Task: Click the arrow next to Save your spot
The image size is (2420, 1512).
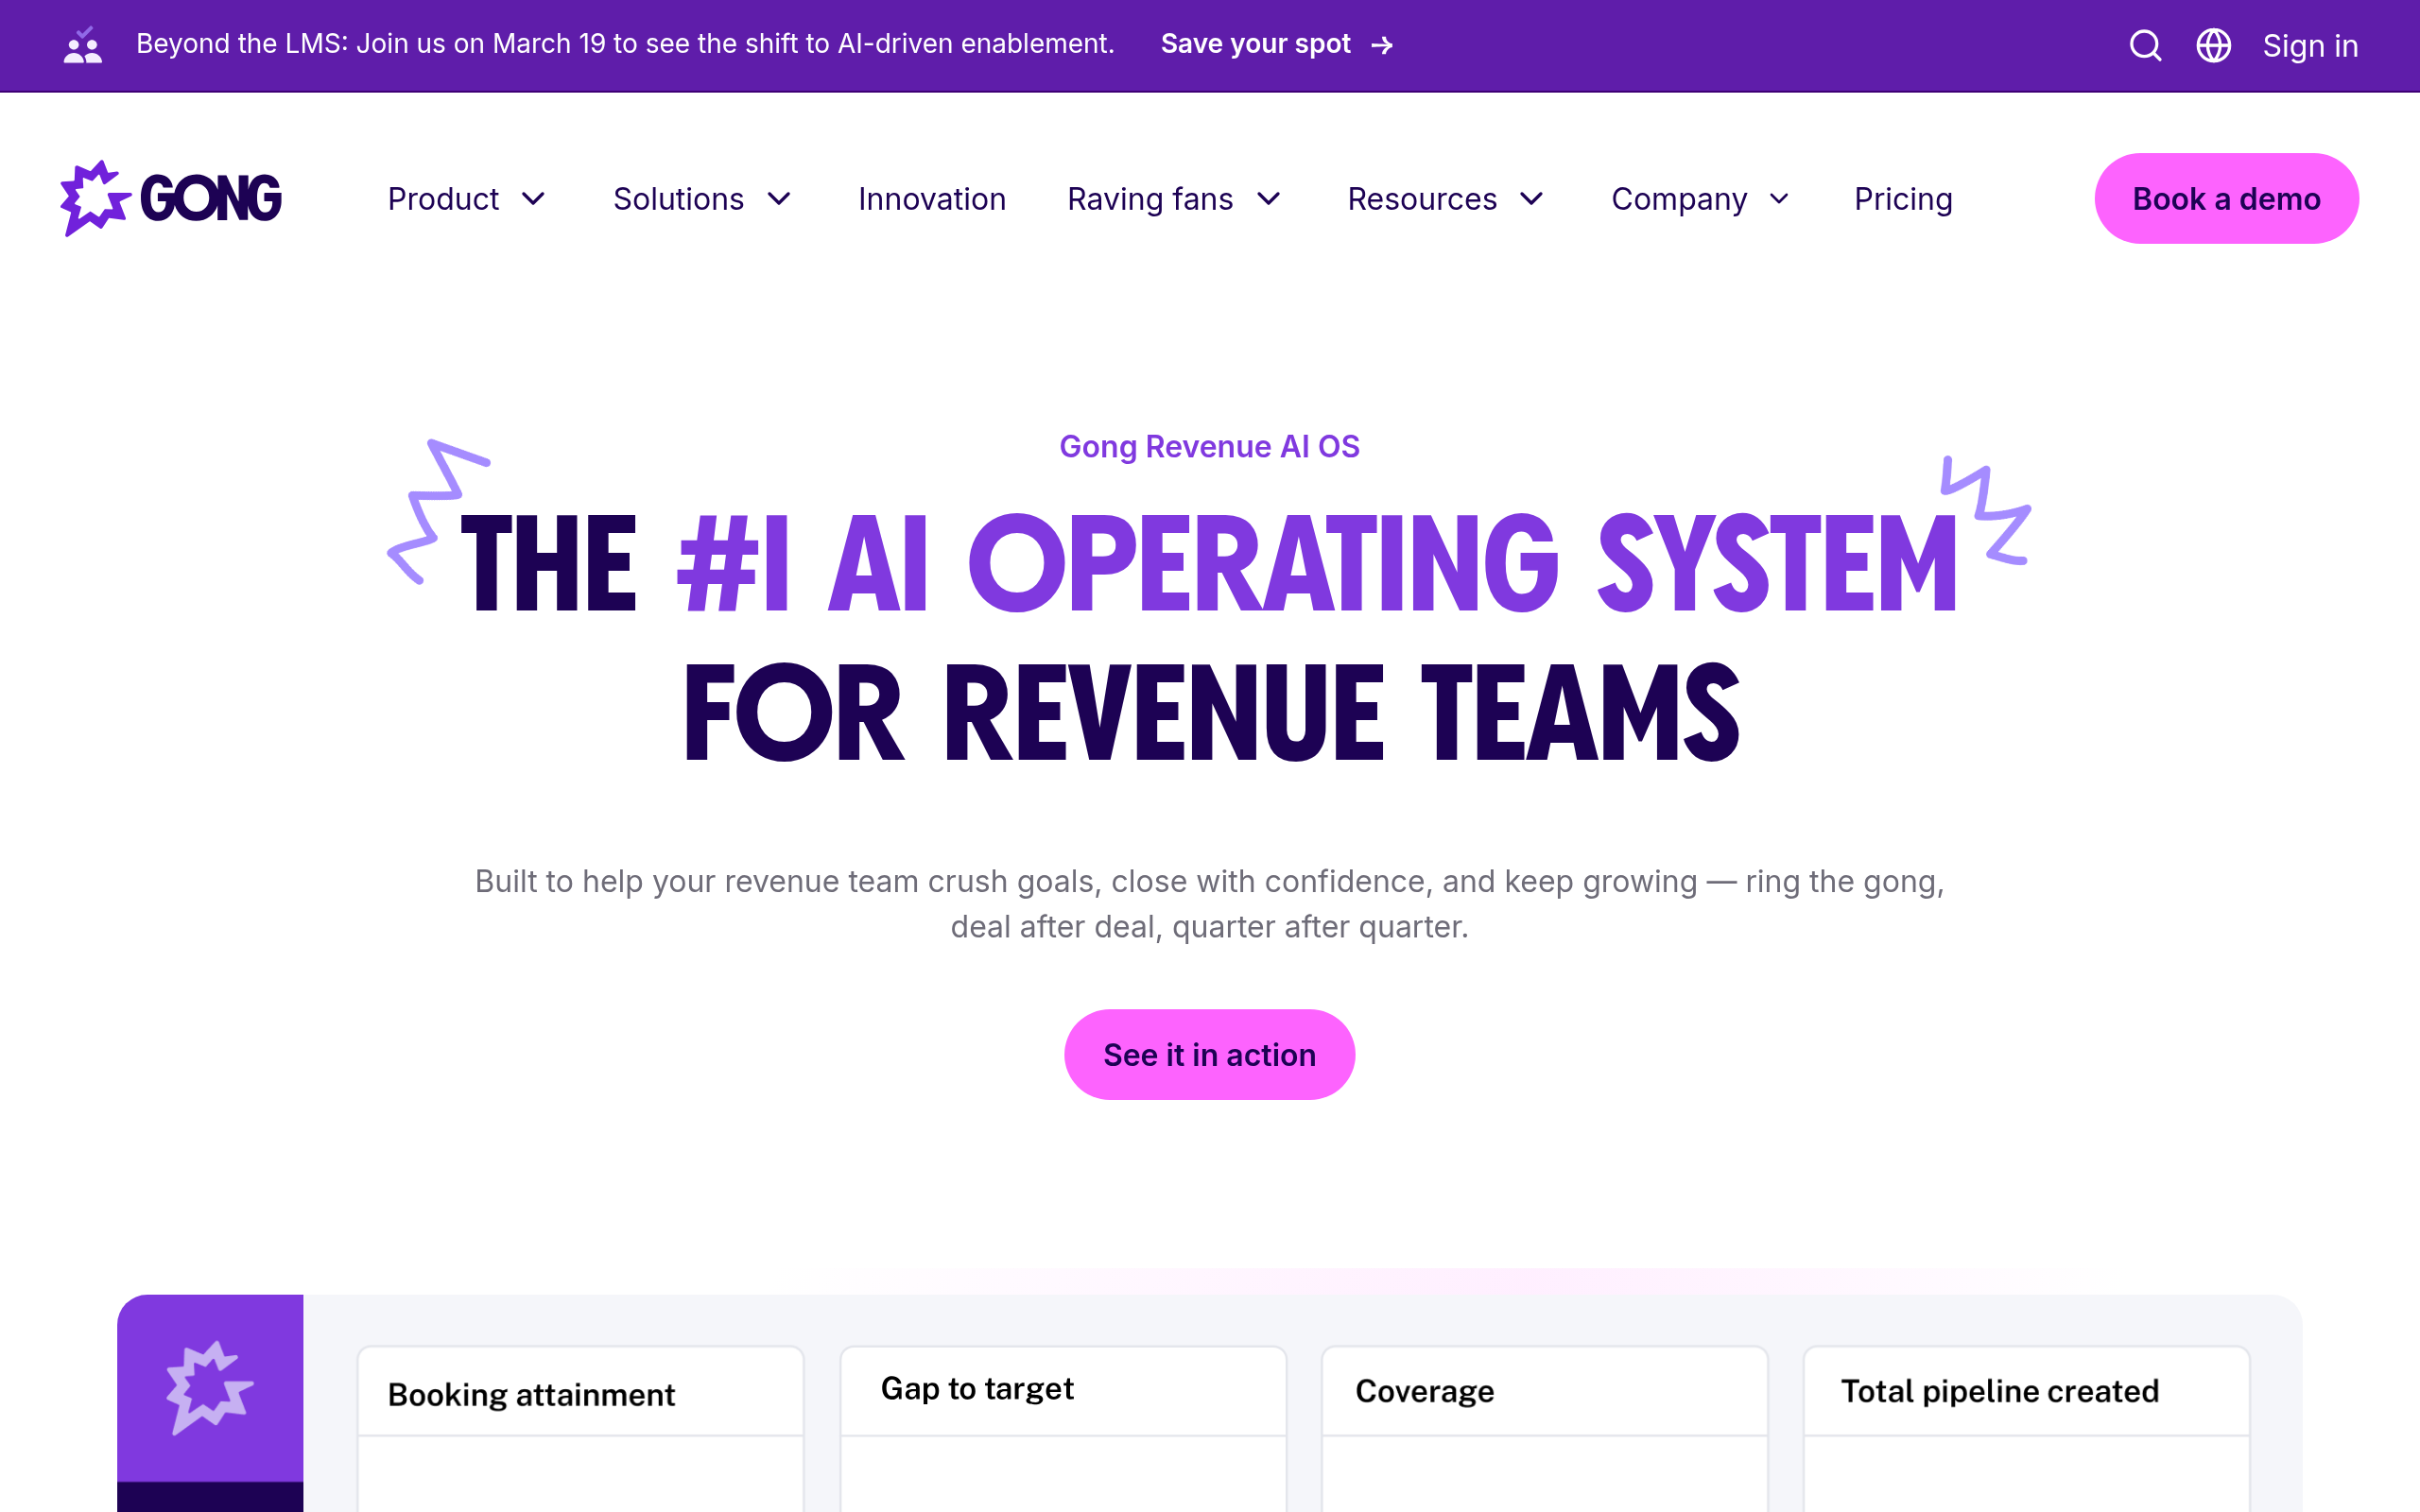Action: [1384, 45]
